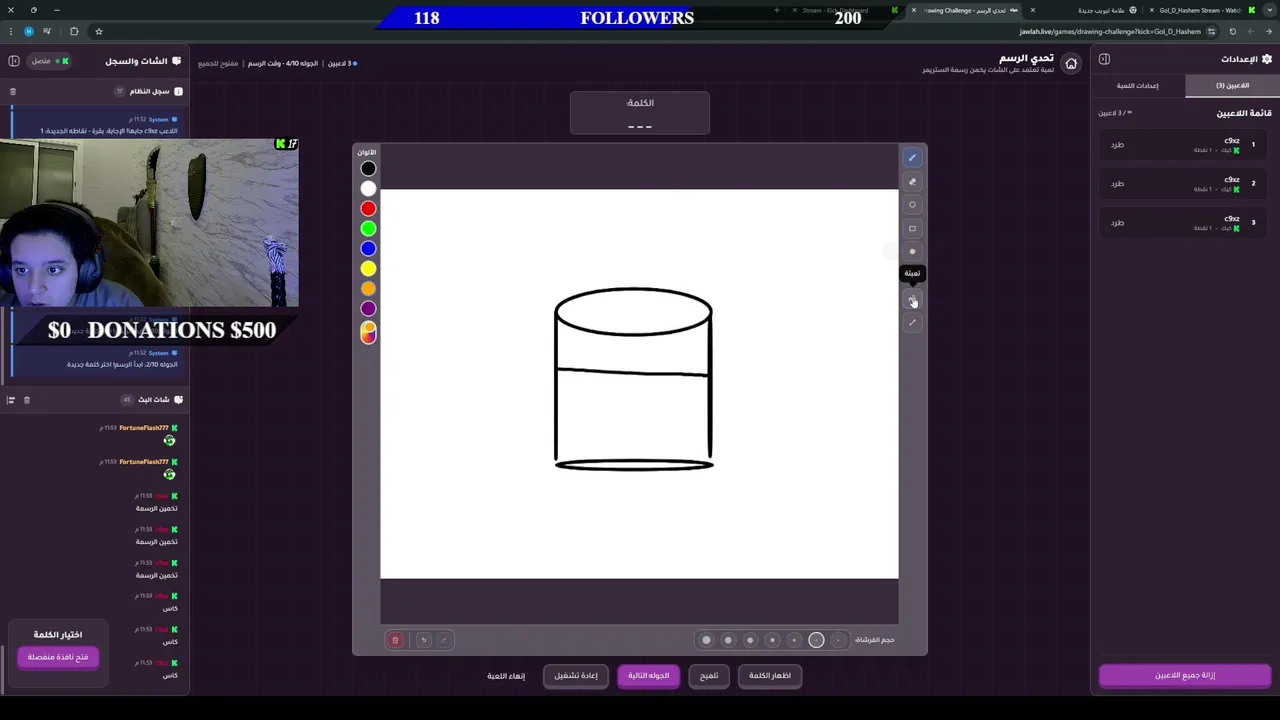
Task: Click the FortuneFlash777 top chat message
Action: [140, 434]
